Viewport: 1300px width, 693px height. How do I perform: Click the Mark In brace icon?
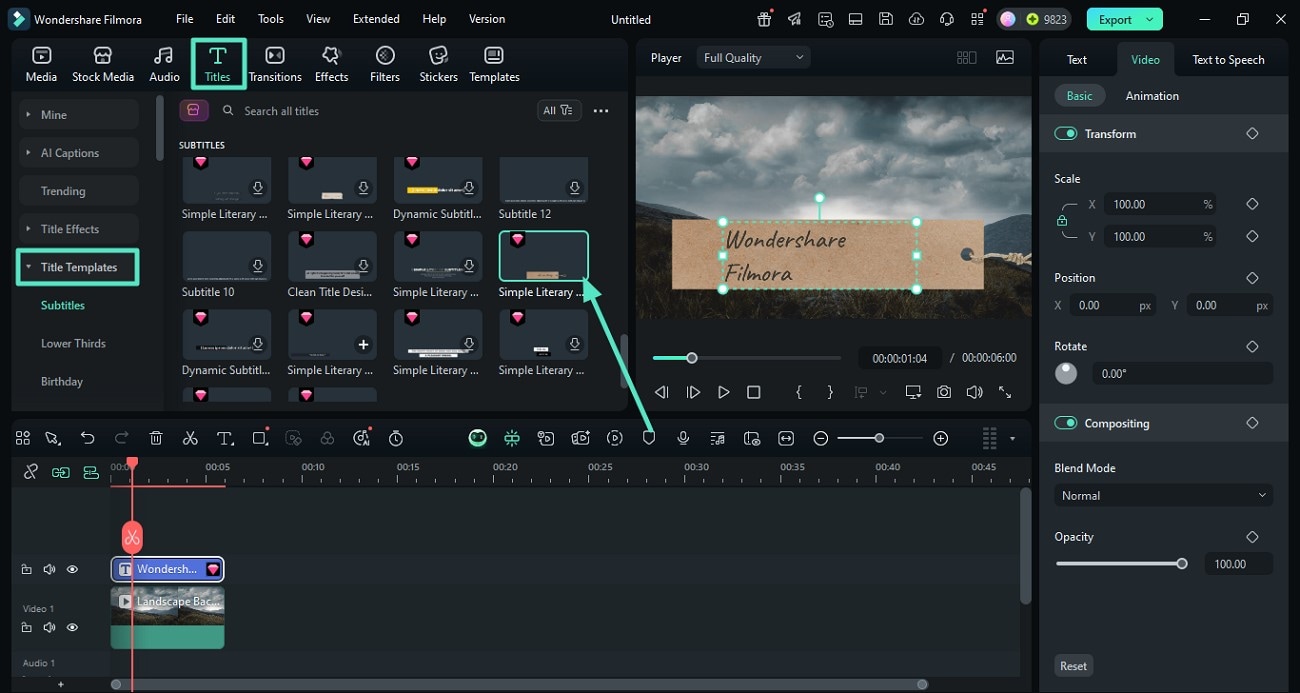coord(798,393)
